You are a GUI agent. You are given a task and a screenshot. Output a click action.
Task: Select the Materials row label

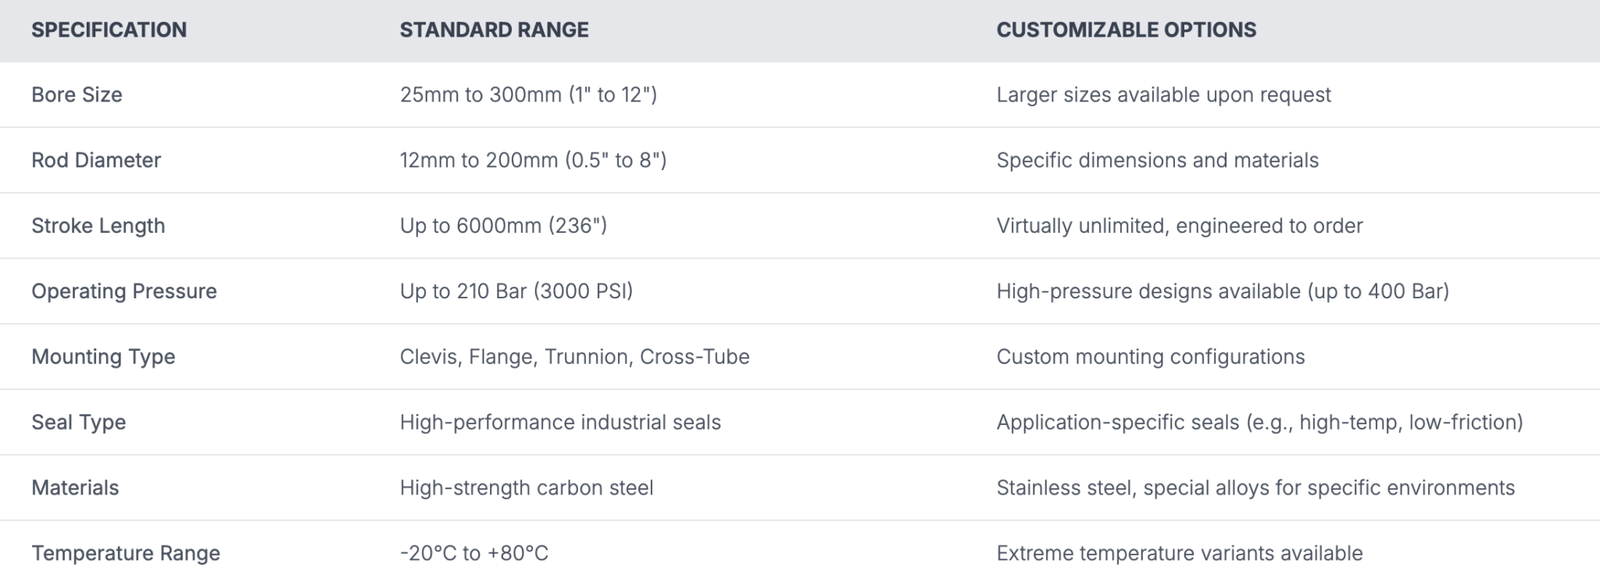tap(75, 488)
